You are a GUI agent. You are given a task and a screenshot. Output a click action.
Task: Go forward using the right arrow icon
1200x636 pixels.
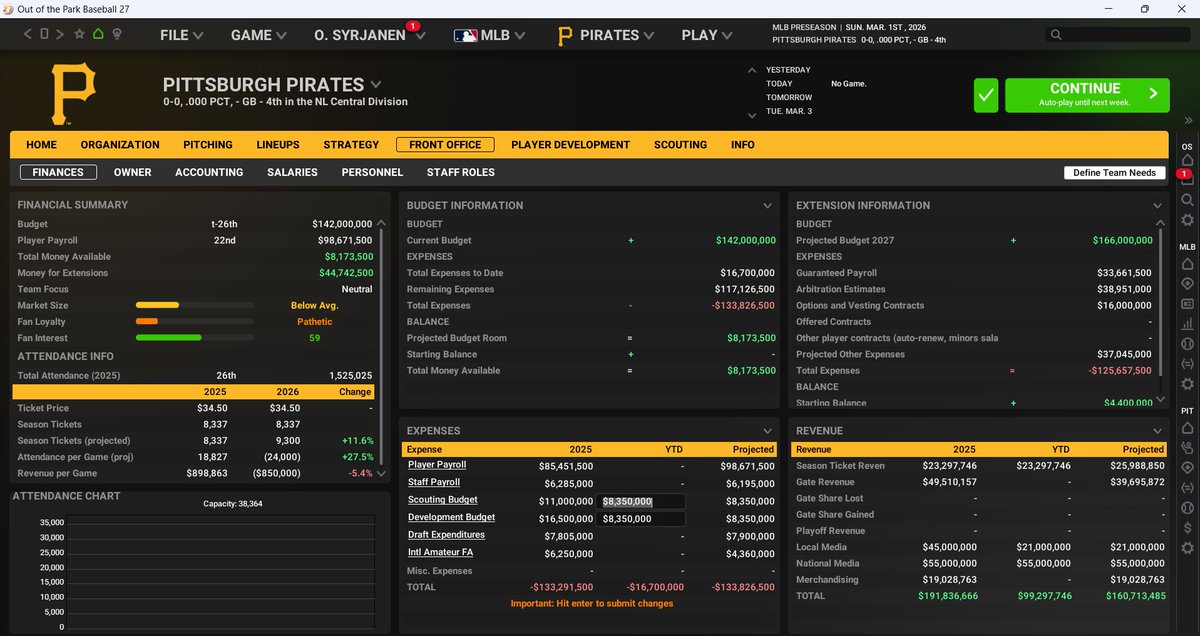pos(61,34)
